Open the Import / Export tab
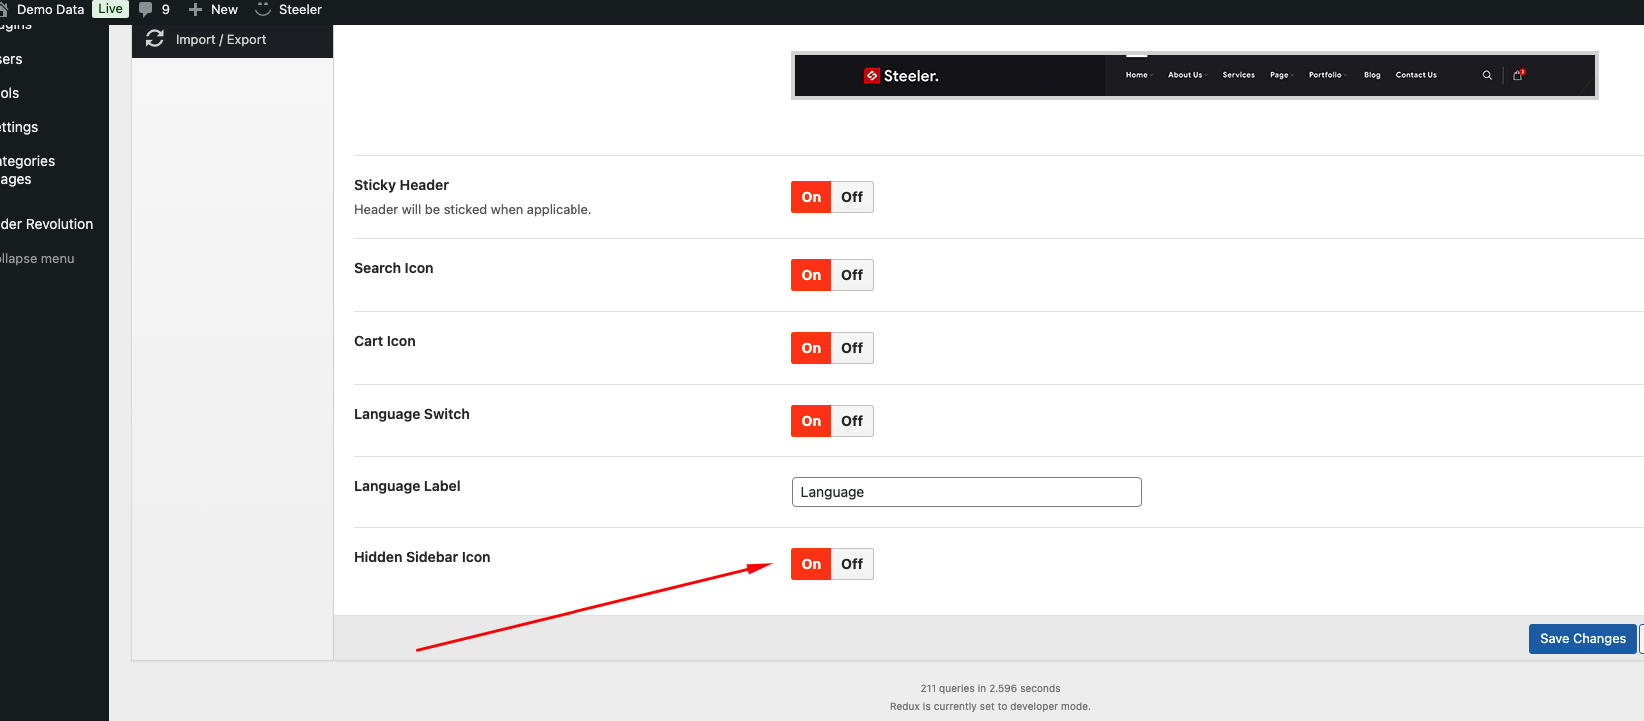 (x=232, y=40)
